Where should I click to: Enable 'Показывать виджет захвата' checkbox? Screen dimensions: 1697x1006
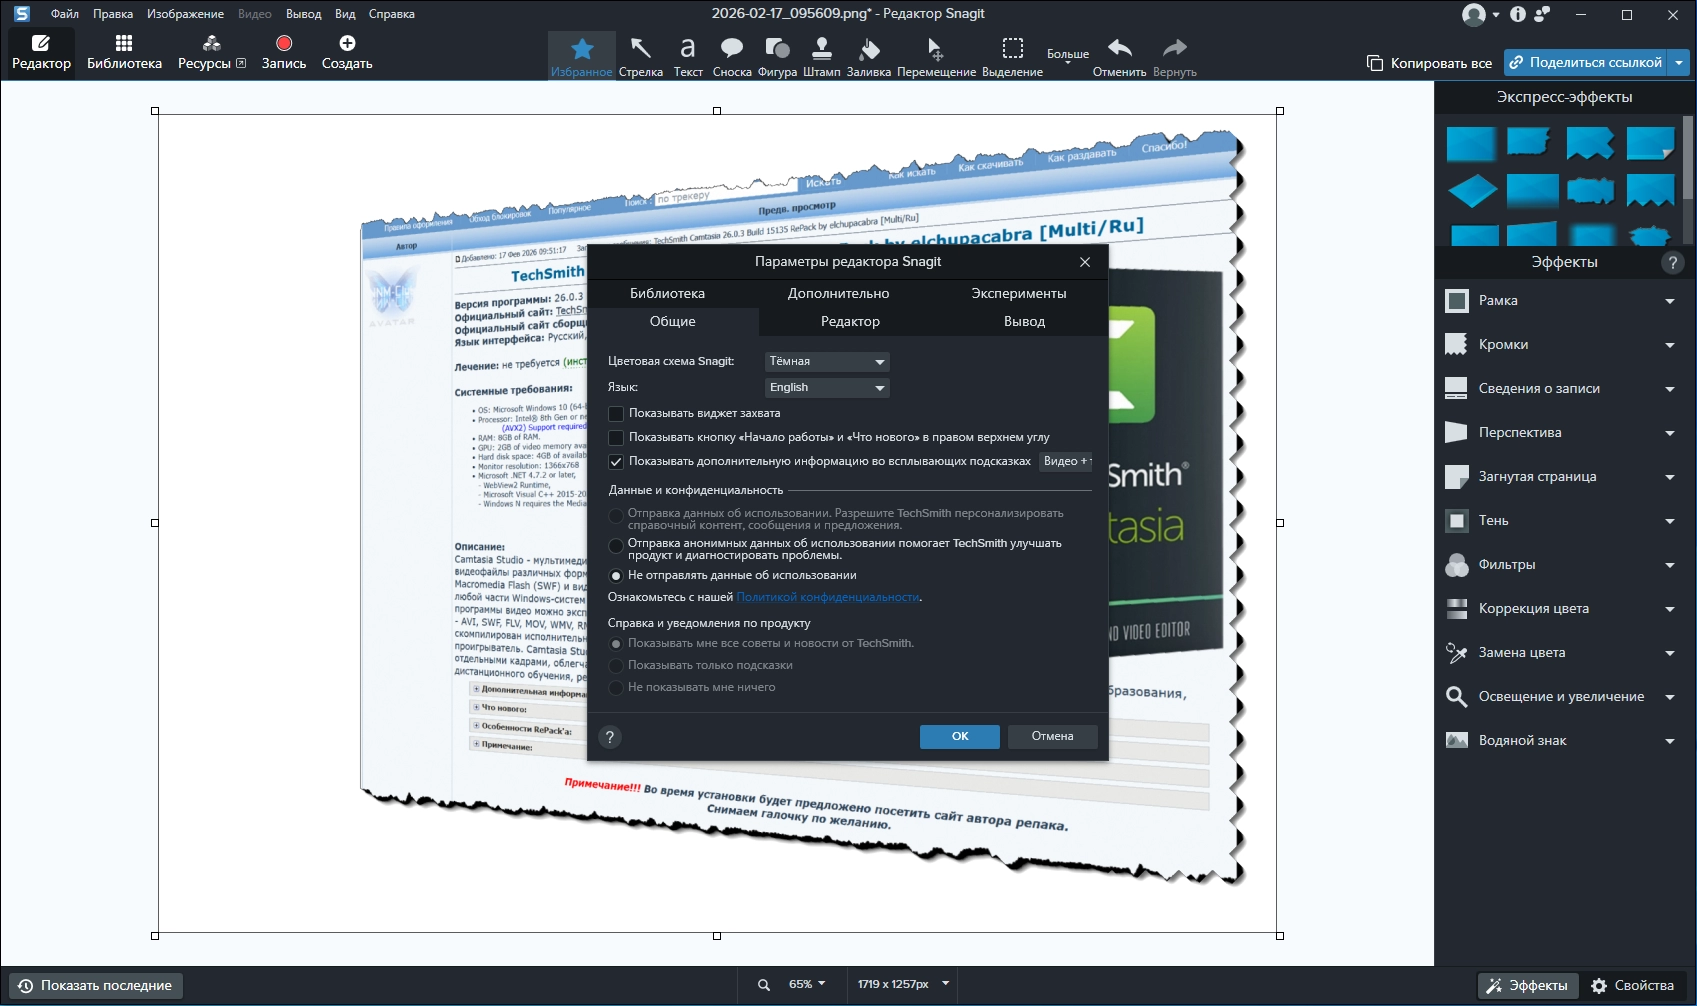coord(616,414)
